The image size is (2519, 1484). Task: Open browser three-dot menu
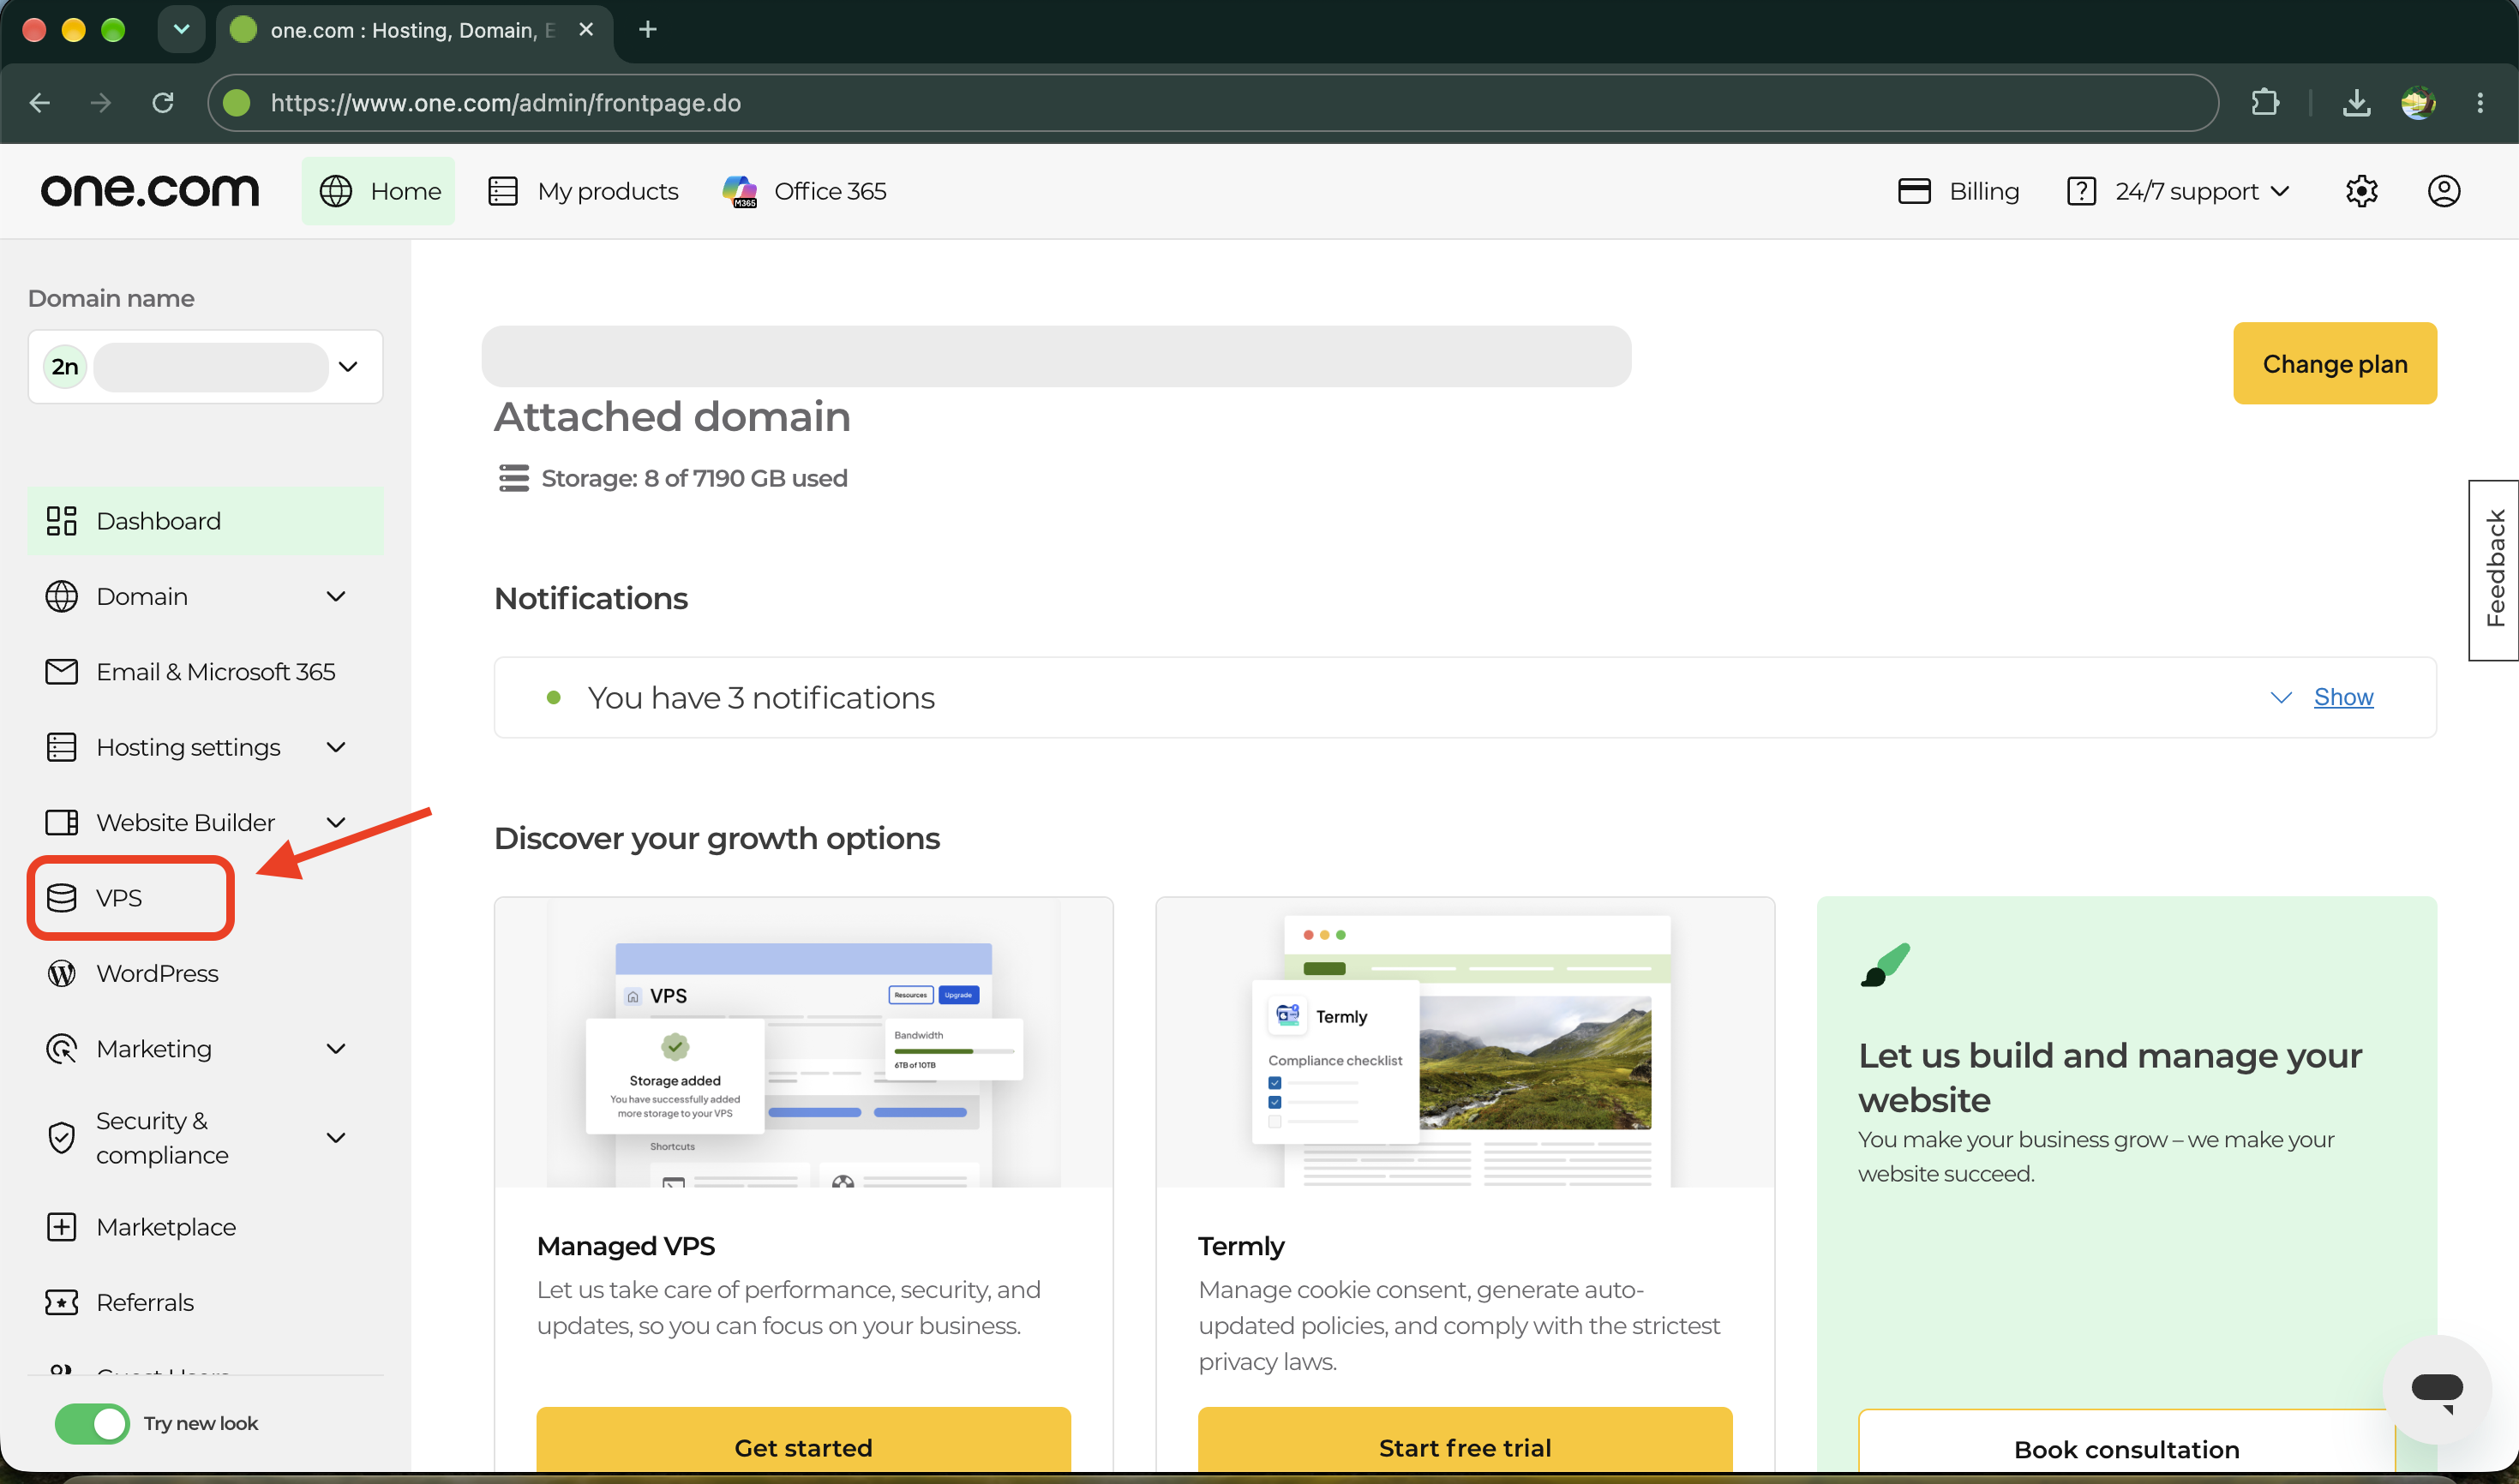coord(2480,103)
